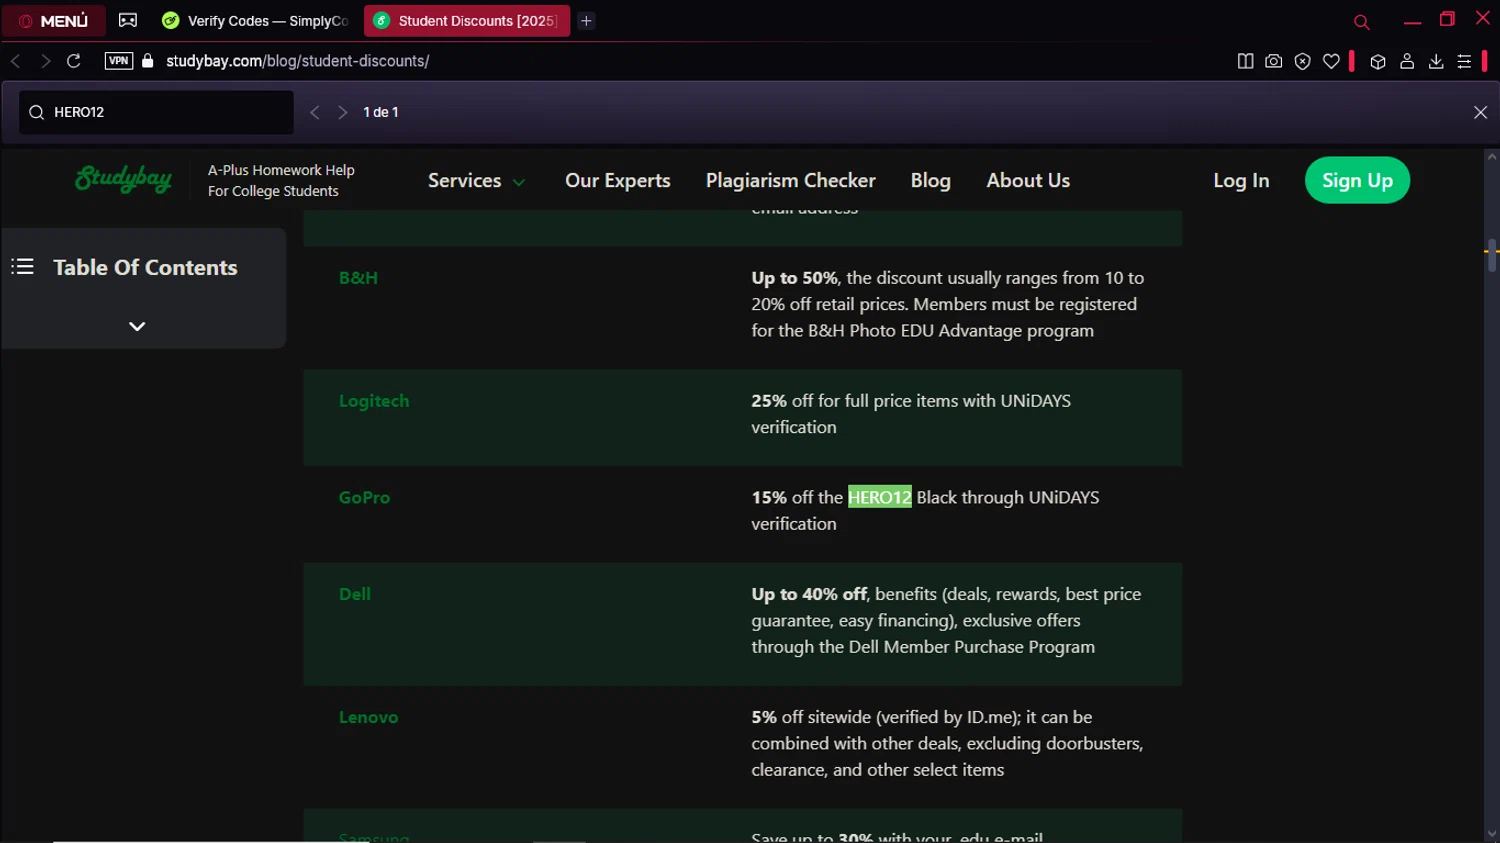Open the easy setup sliders icon
Viewport: 1500px width, 843px height.
pyautogui.click(x=1464, y=61)
